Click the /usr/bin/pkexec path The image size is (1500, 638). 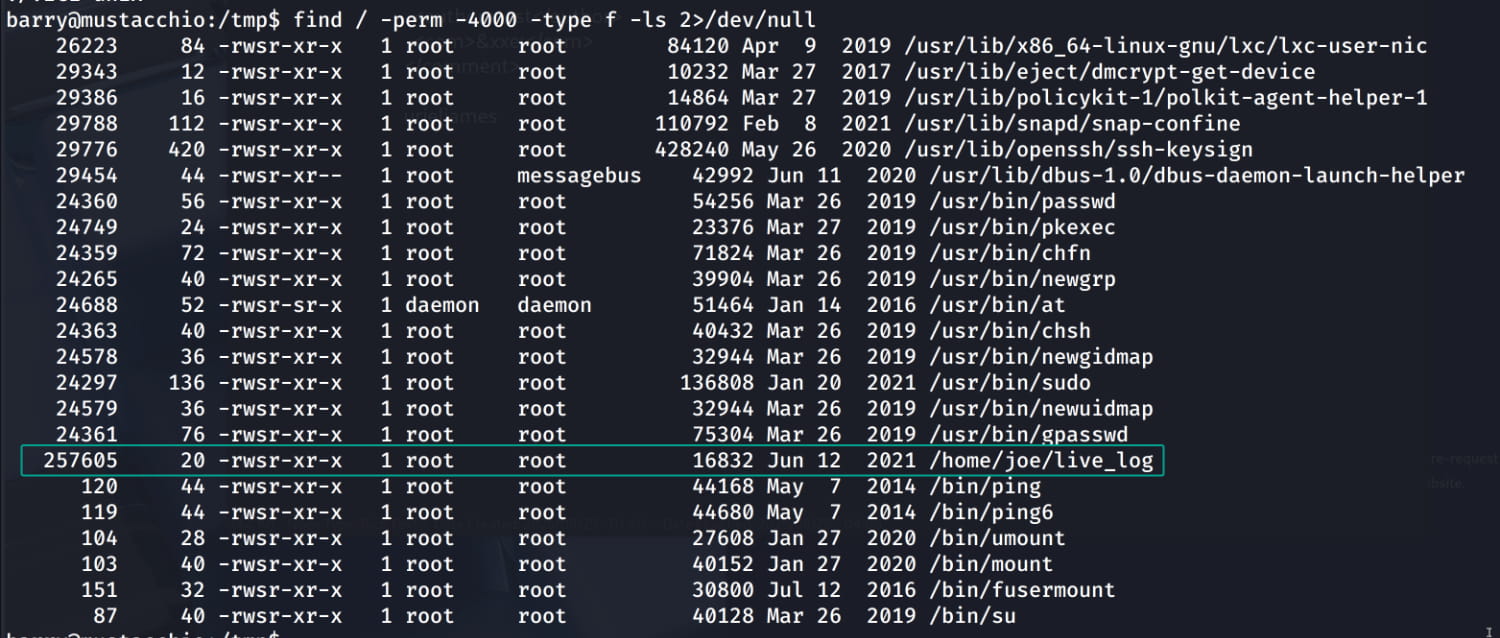pos(1022,227)
